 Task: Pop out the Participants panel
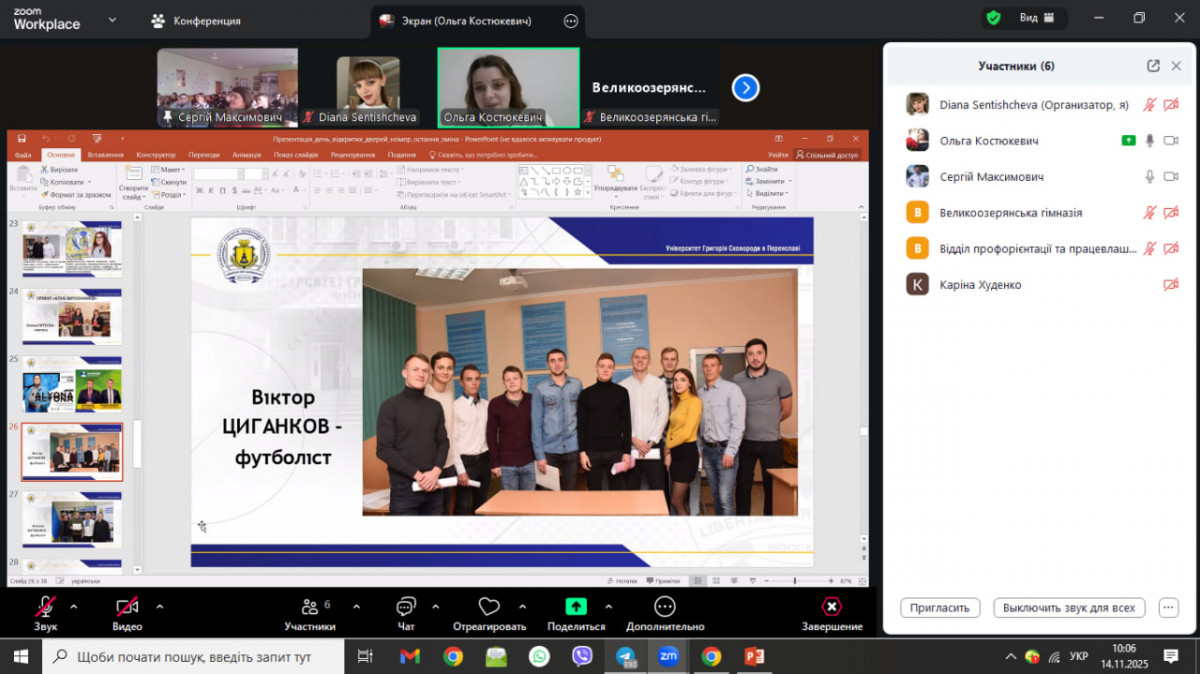point(1153,66)
